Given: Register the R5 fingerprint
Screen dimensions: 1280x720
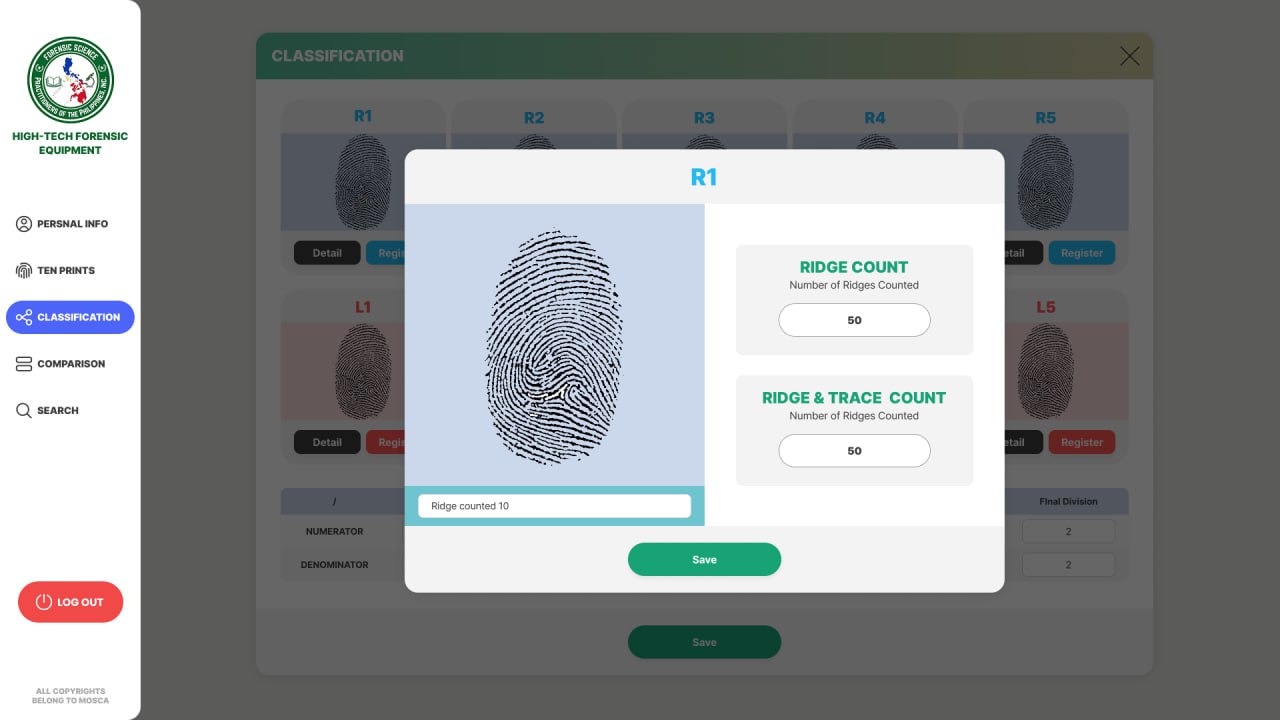Looking at the screenshot, I should click(1082, 253).
